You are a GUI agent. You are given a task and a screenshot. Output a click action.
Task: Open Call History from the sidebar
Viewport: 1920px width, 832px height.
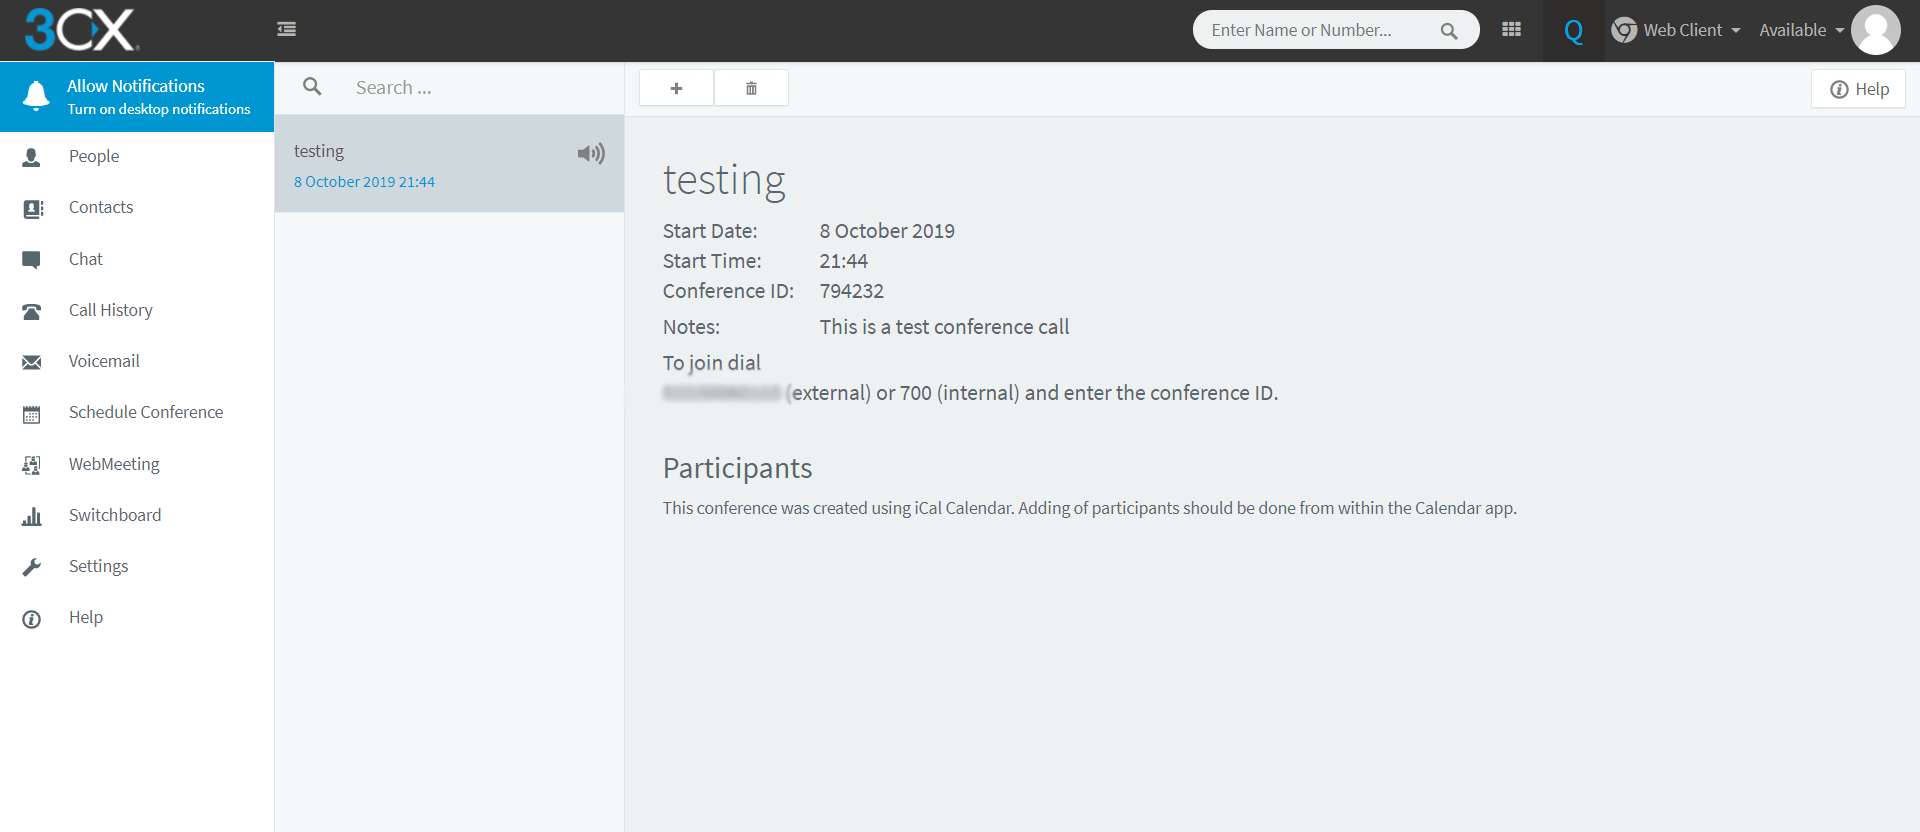(x=110, y=310)
